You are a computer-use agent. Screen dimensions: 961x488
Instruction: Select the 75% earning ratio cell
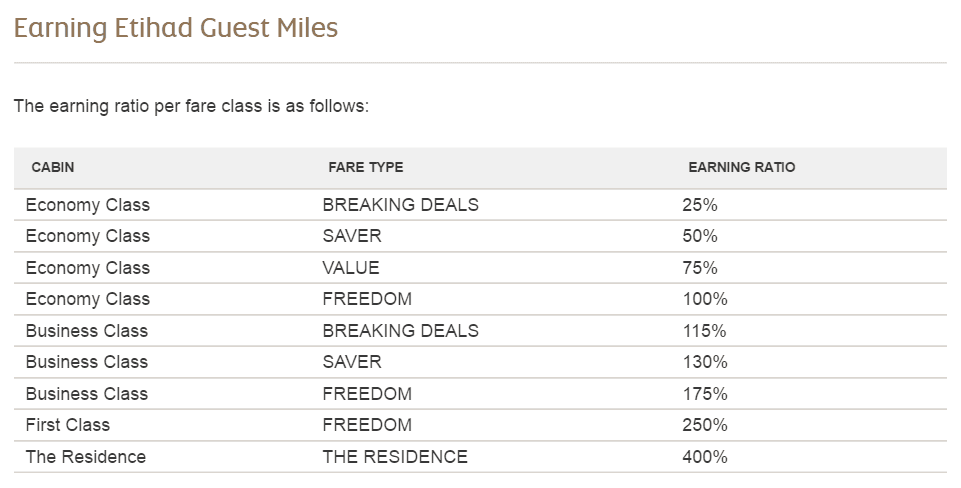[x=700, y=268]
